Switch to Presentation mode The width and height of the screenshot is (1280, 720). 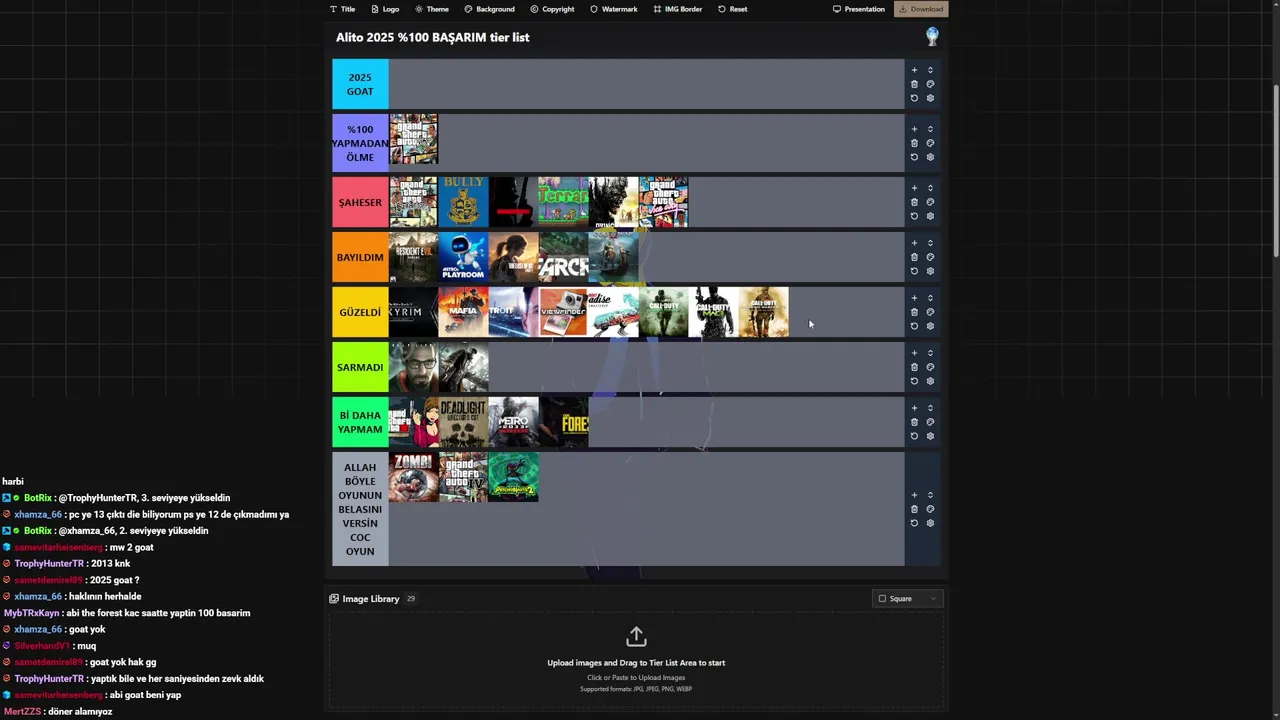point(859,9)
